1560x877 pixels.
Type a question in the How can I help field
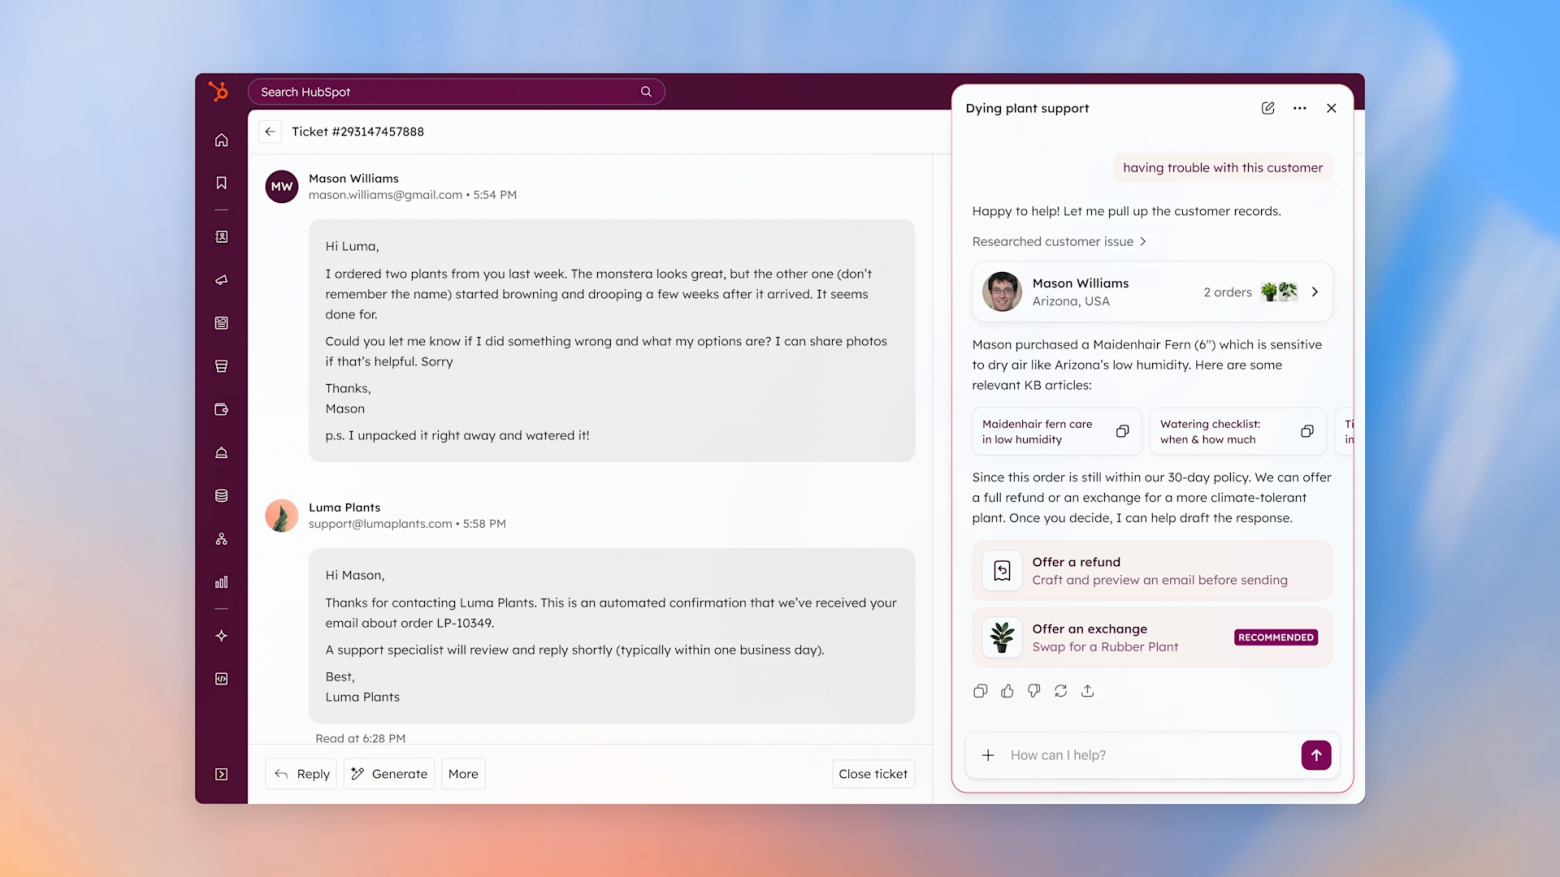(x=1120, y=754)
